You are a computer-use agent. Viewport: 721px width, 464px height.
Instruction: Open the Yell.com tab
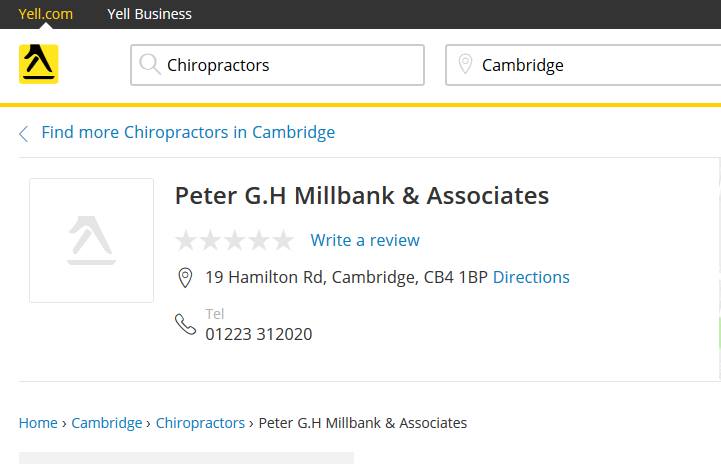click(x=45, y=14)
